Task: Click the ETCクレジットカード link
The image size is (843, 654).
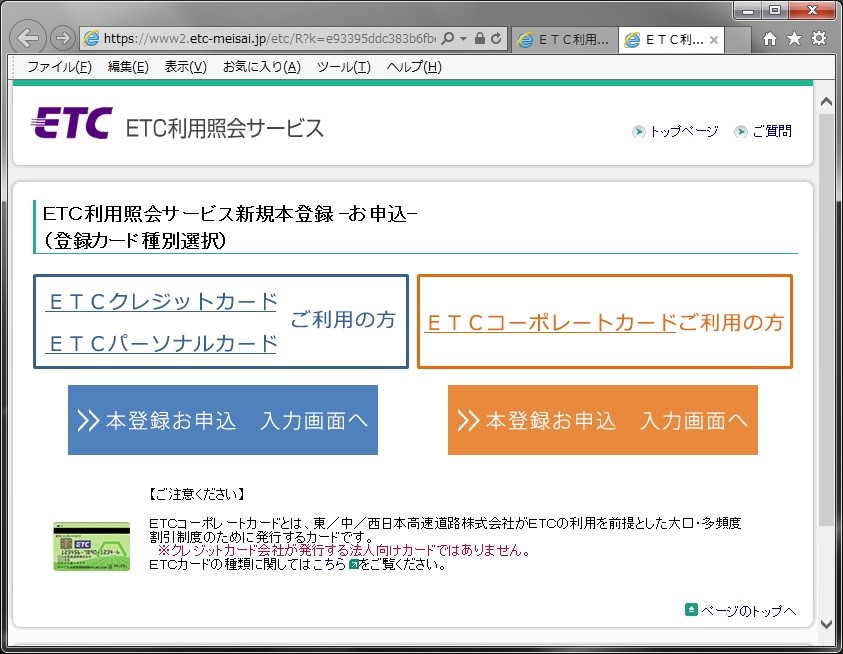Action: click(x=162, y=302)
